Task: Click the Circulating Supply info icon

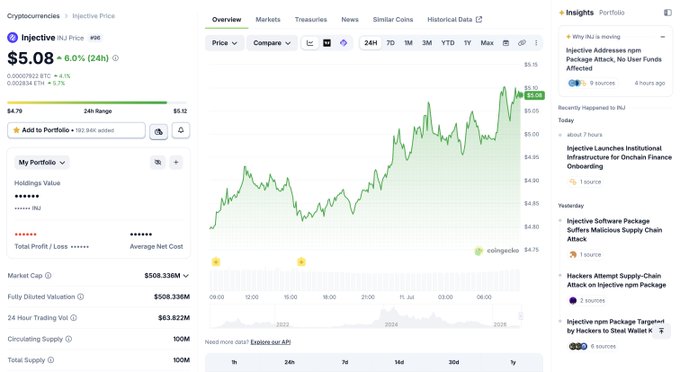Action: (x=69, y=339)
